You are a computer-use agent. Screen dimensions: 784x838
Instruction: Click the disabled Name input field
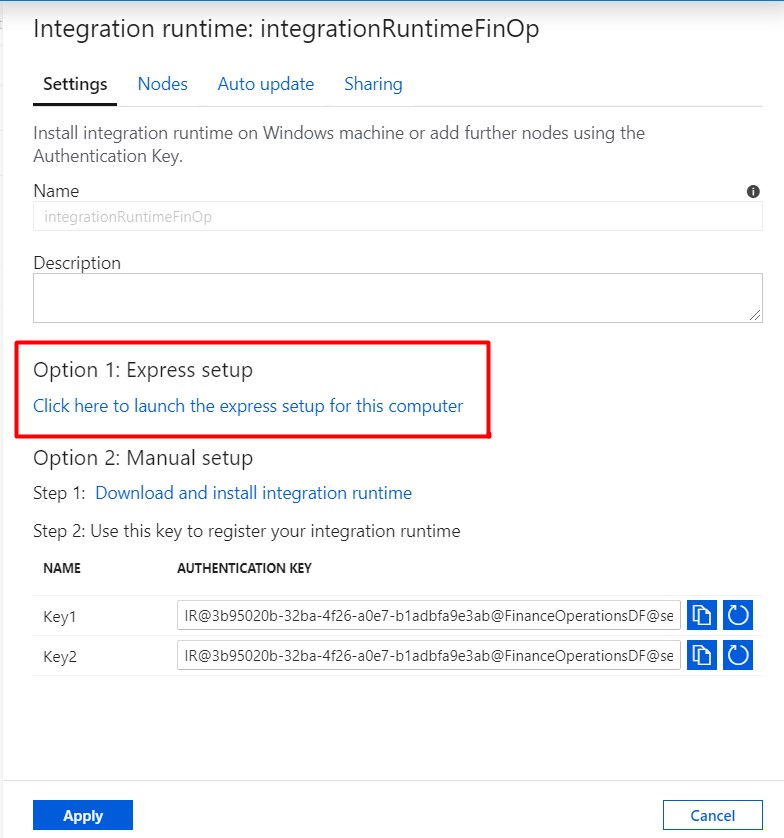tap(398, 216)
